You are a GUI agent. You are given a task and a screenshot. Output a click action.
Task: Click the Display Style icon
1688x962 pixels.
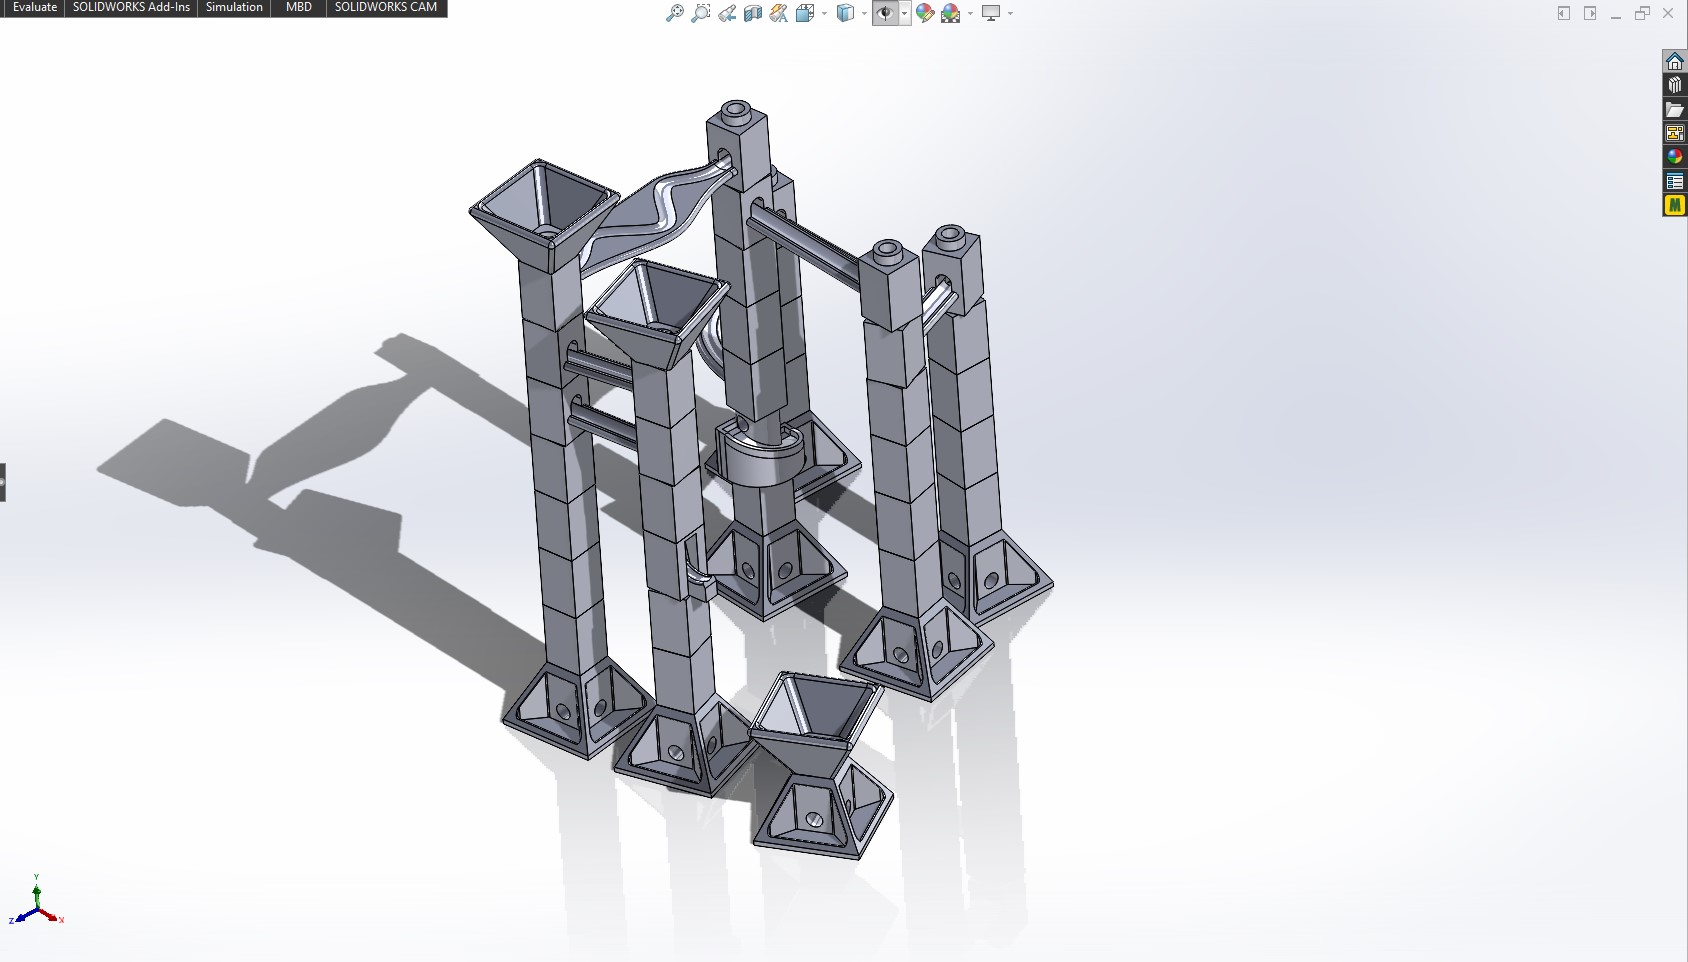pyautogui.click(x=845, y=13)
